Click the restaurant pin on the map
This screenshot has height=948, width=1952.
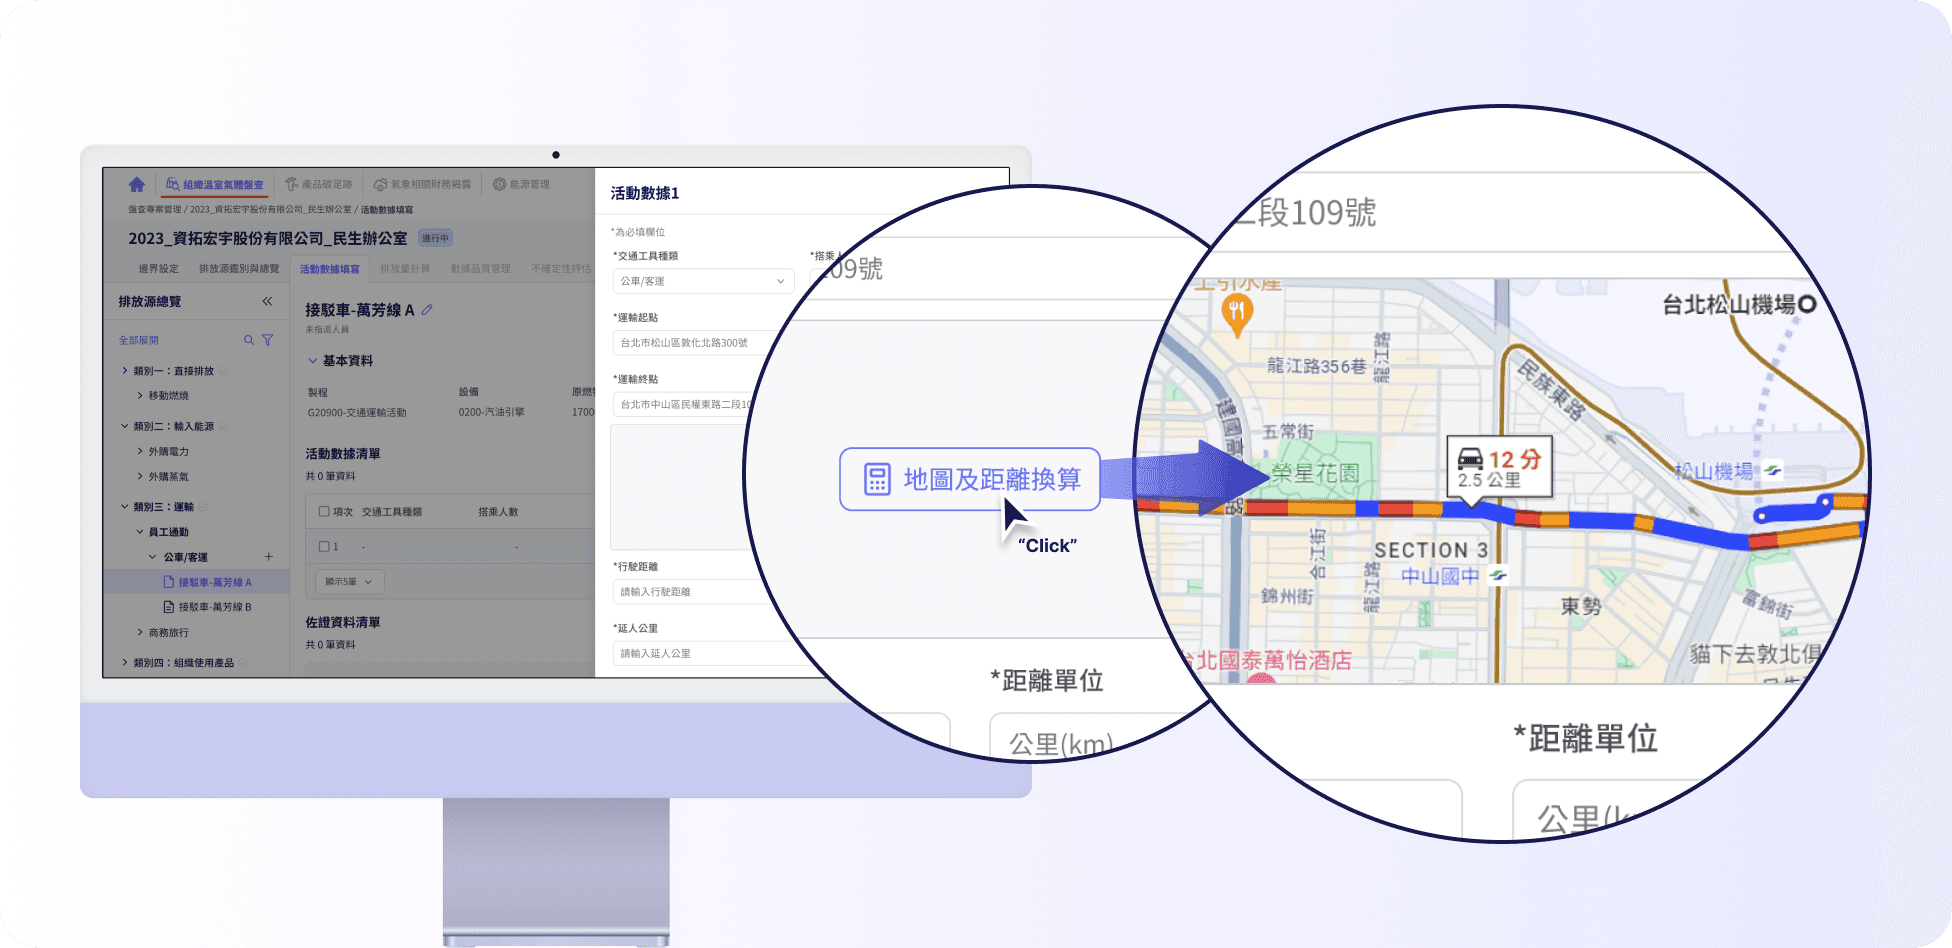coord(1237,314)
